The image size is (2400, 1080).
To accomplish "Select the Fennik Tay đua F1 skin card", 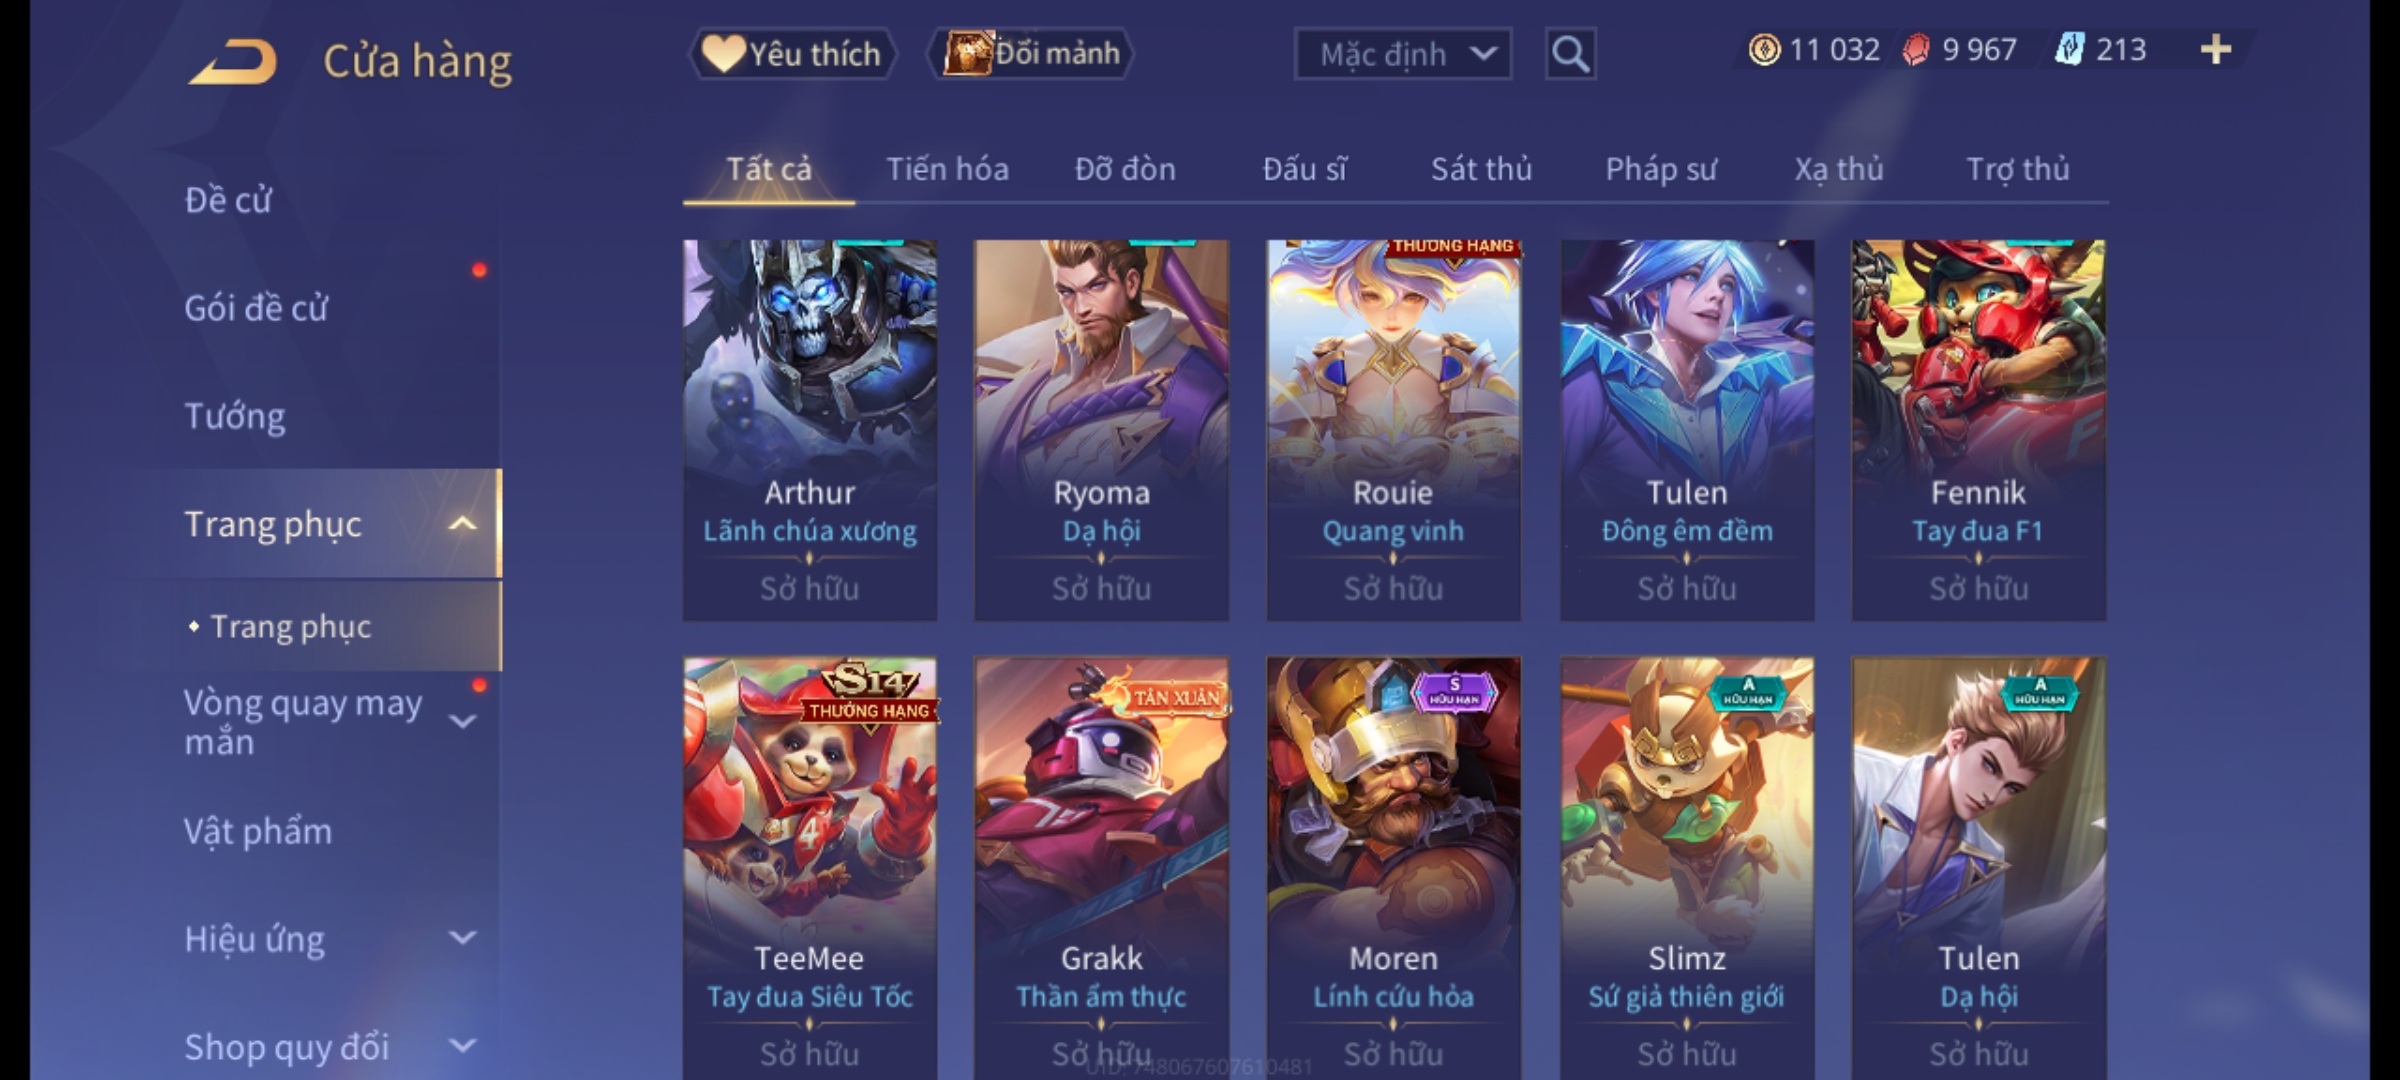I will (1978, 430).
